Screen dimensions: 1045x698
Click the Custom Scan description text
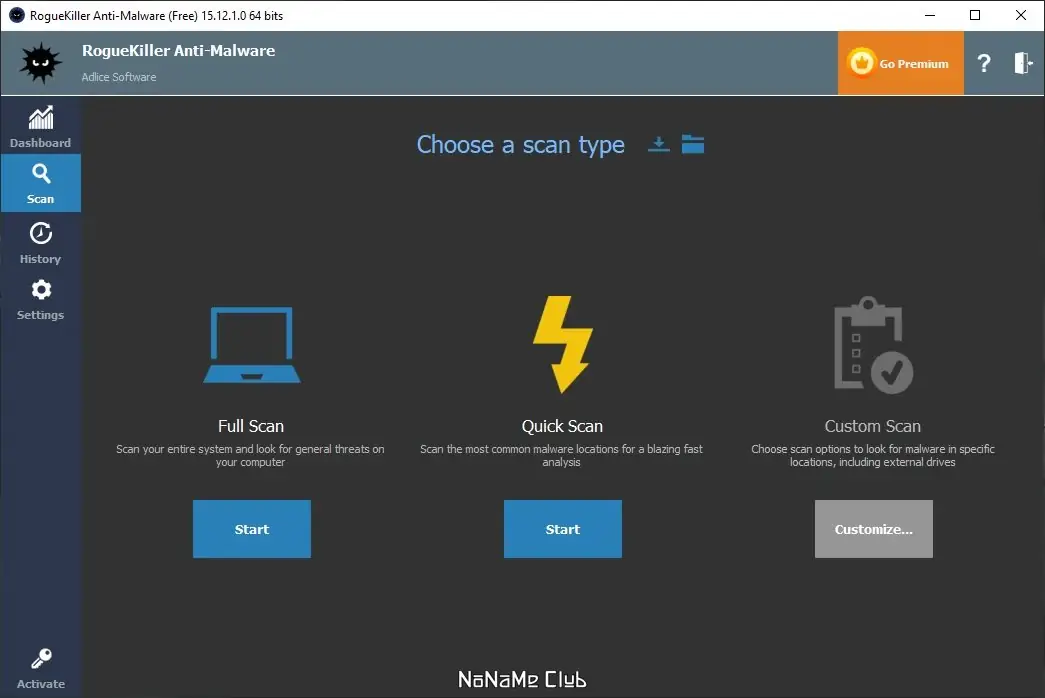(872, 455)
